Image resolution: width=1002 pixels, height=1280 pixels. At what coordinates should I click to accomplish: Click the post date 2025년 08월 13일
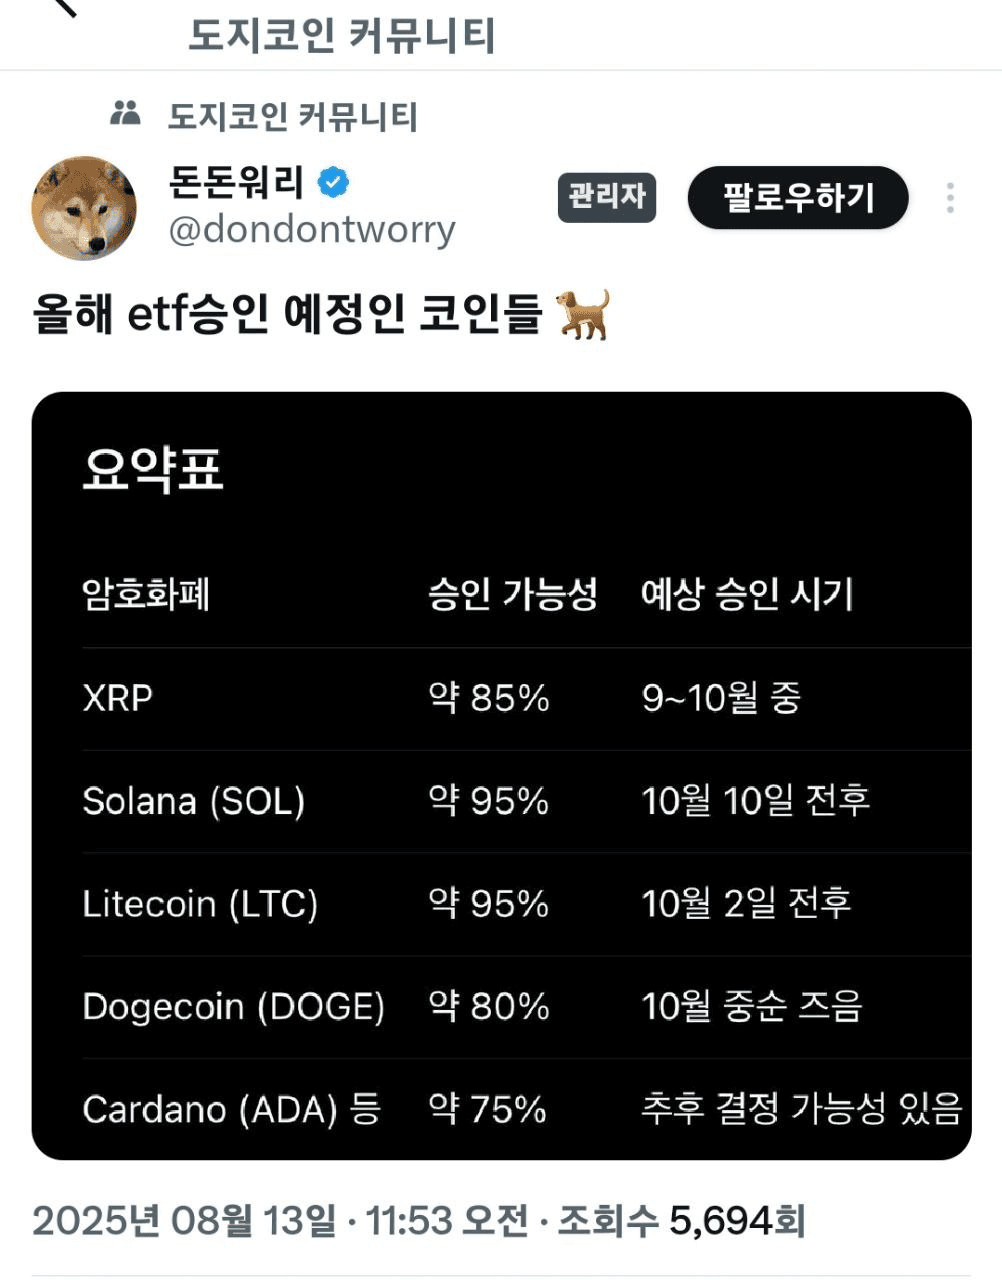click(x=184, y=1221)
